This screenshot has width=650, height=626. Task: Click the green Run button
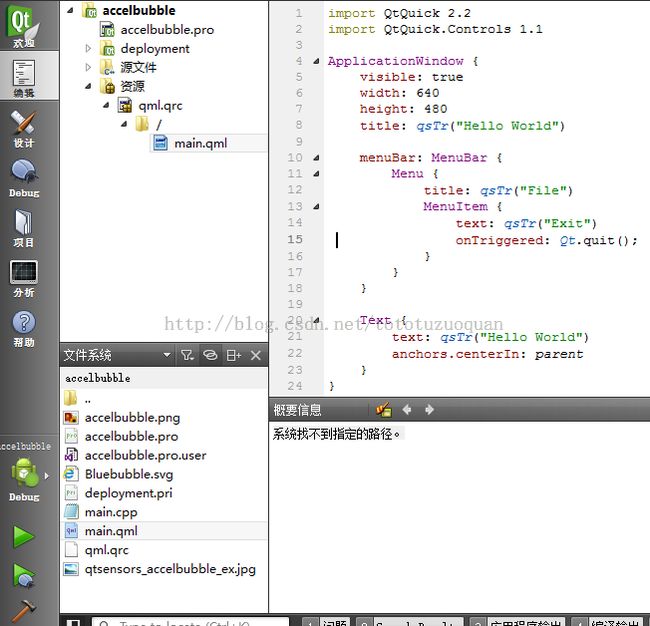tap(23, 536)
